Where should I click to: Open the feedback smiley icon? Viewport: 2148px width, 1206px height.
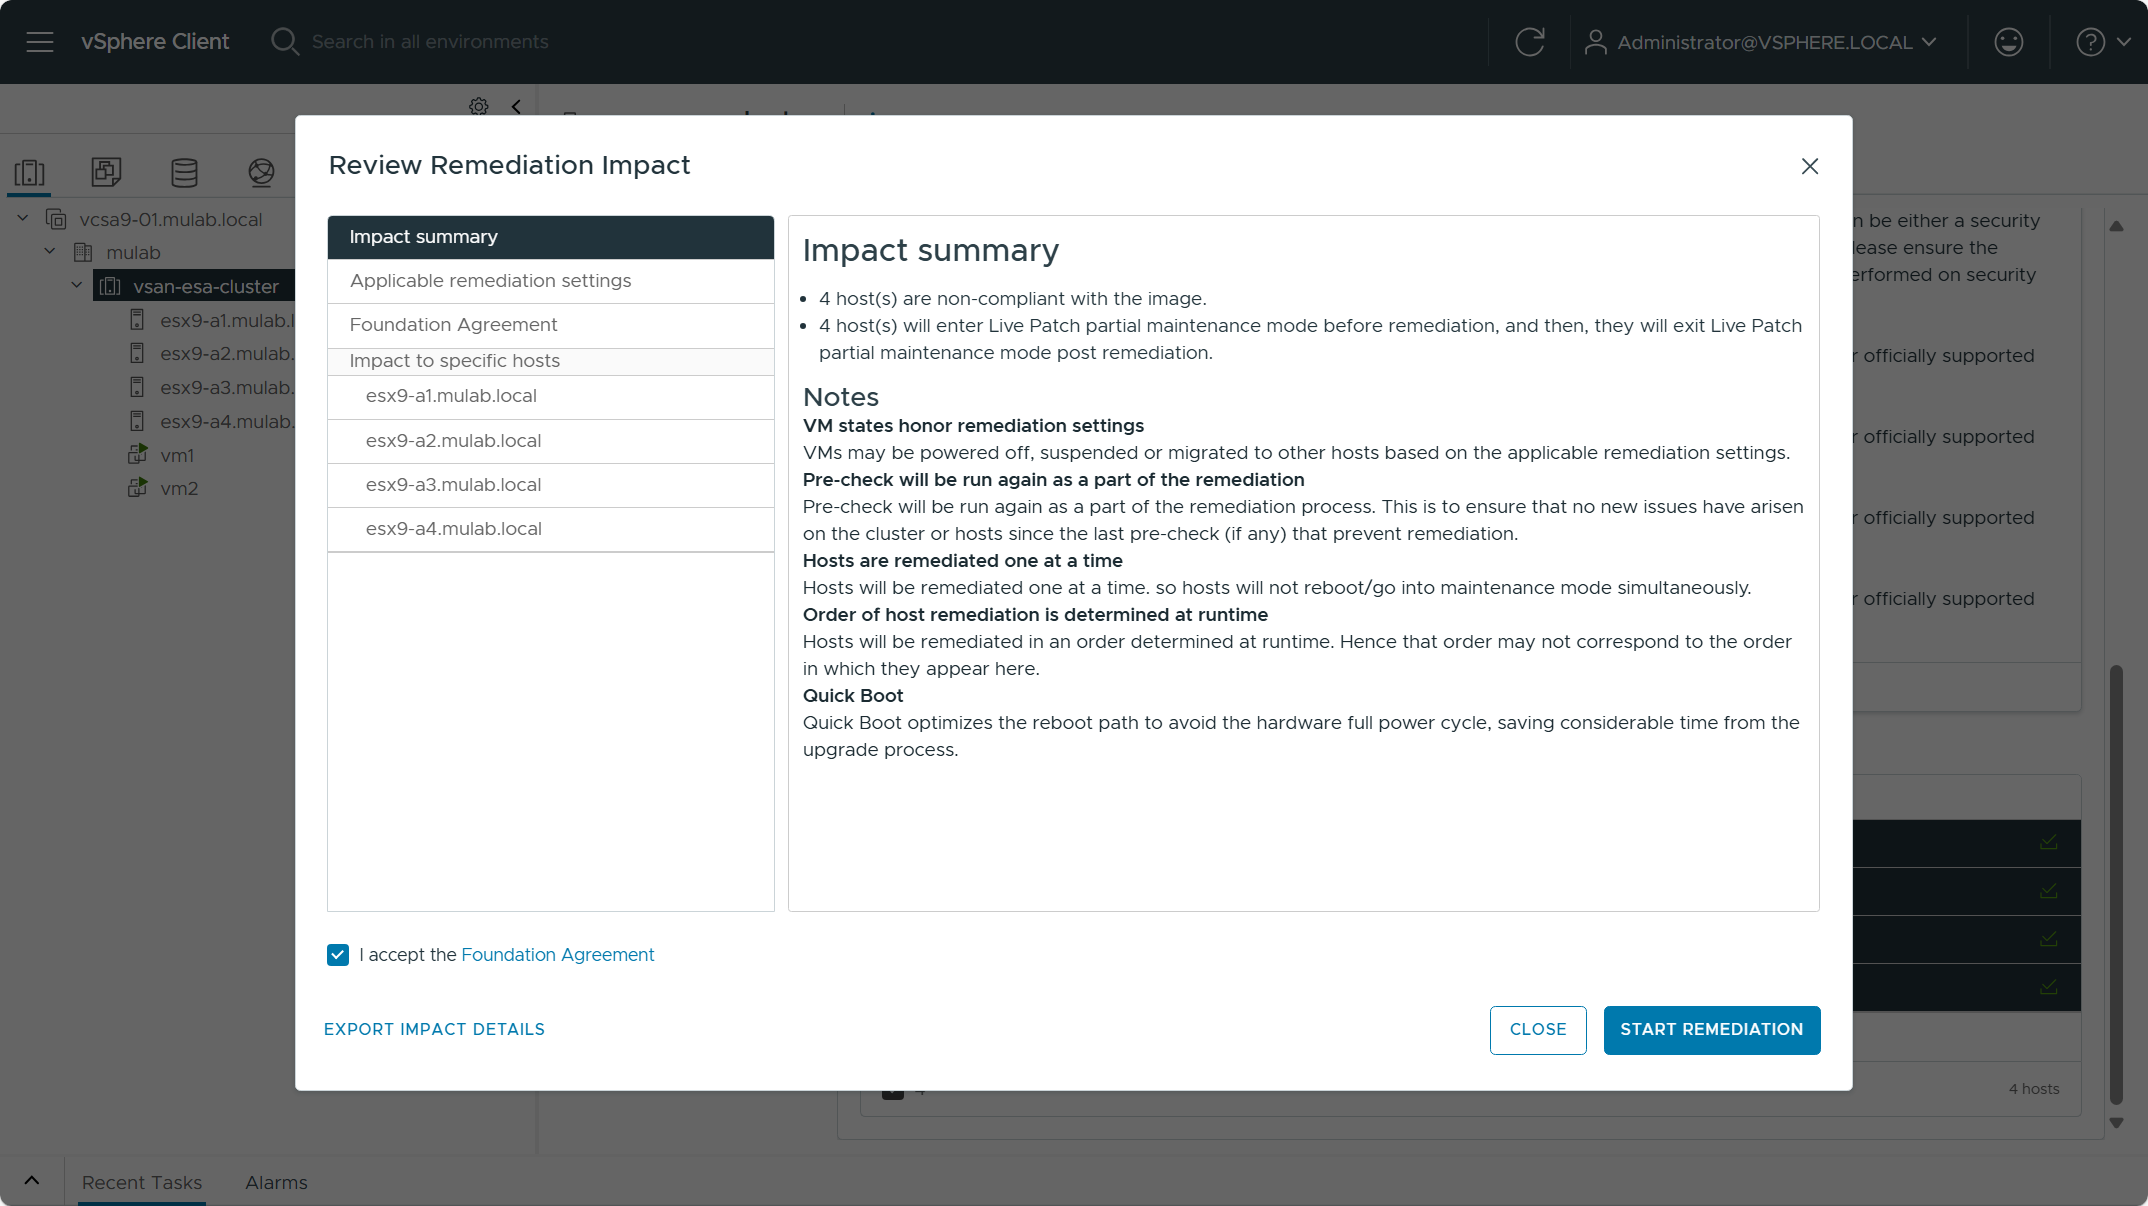(2008, 42)
